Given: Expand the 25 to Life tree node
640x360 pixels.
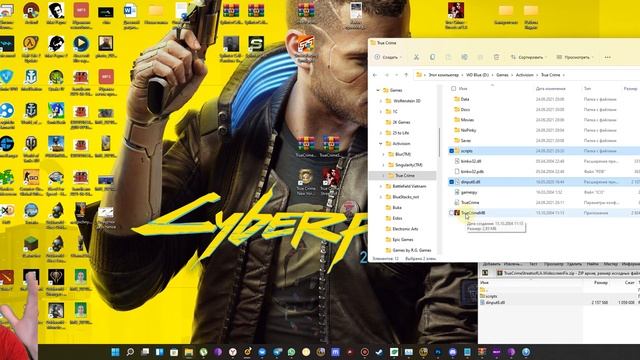Looking at the screenshot, I should pos(381,133).
